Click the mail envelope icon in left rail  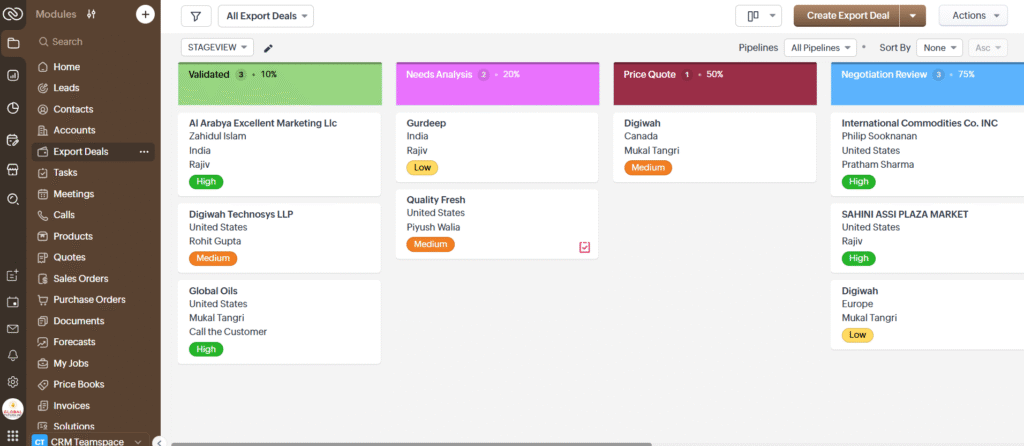pos(13,329)
